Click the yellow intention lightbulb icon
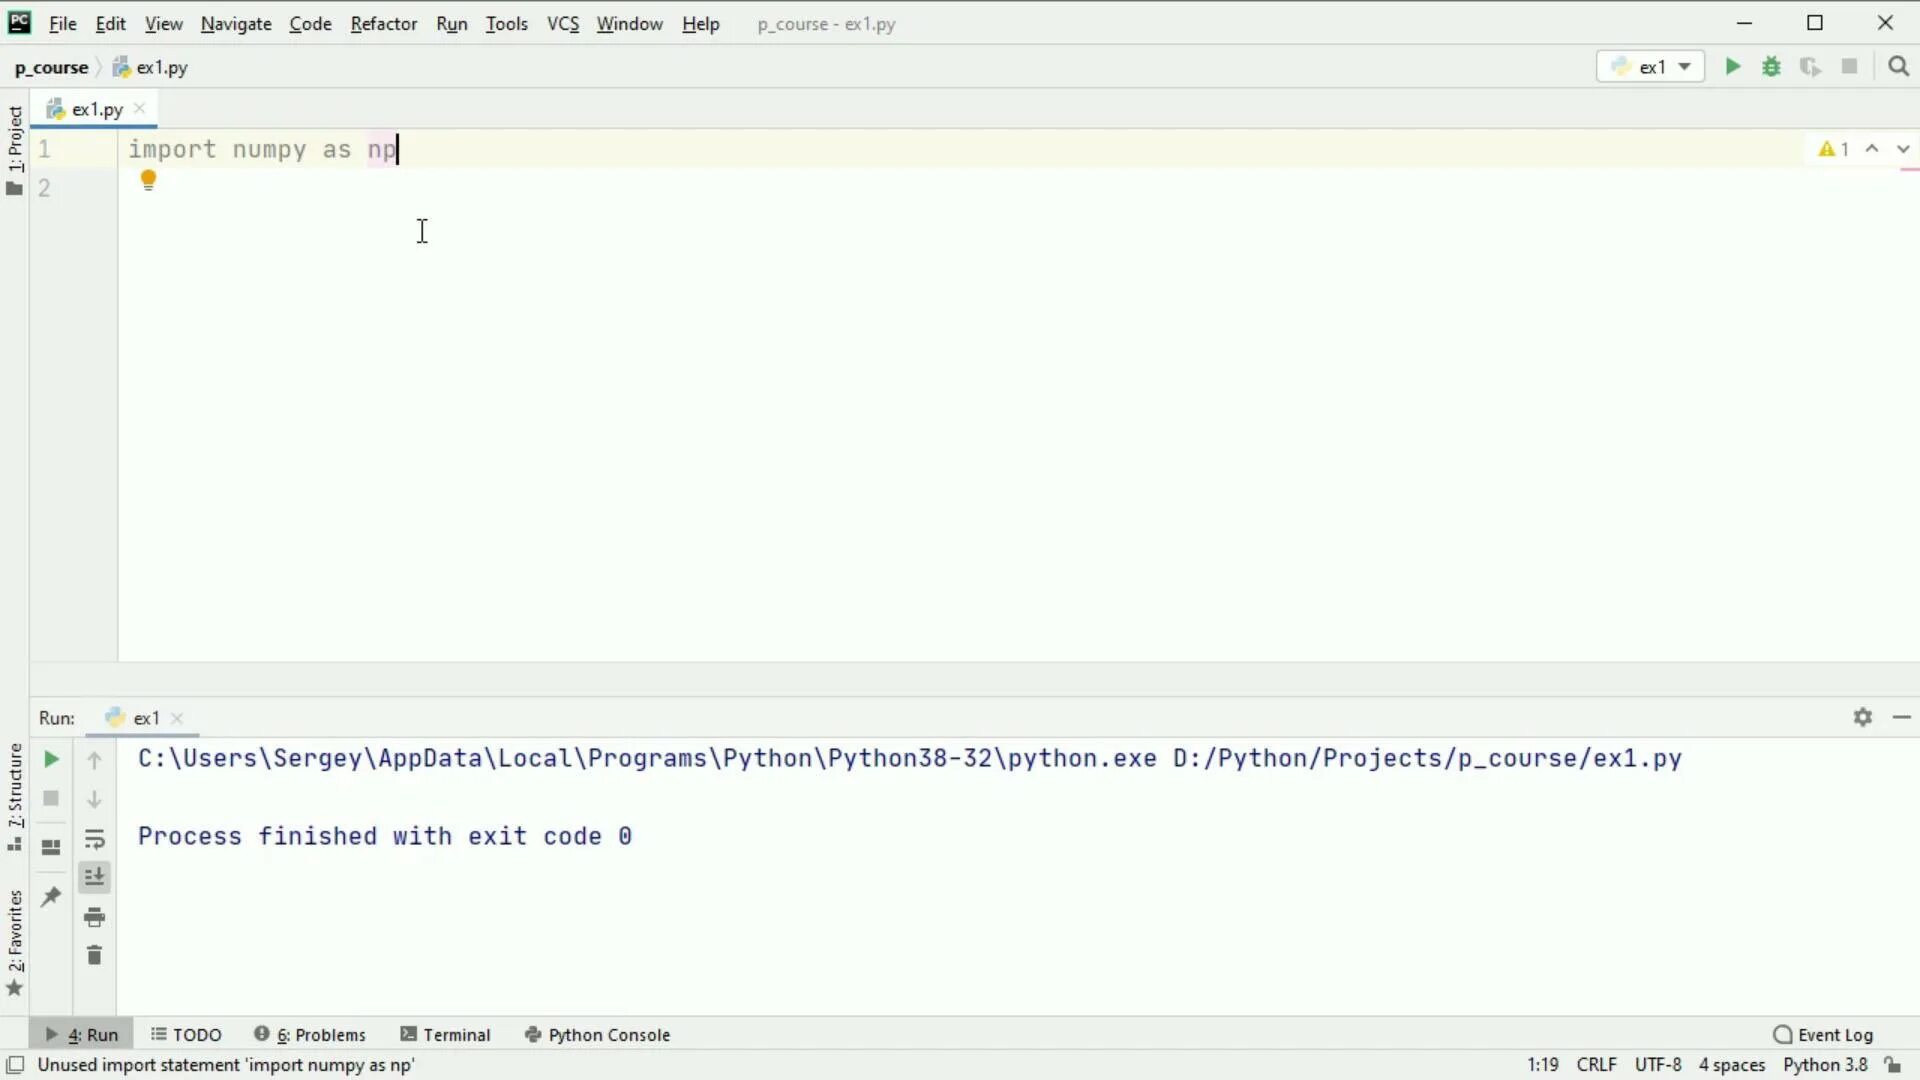The image size is (1920, 1080). pos(148,180)
